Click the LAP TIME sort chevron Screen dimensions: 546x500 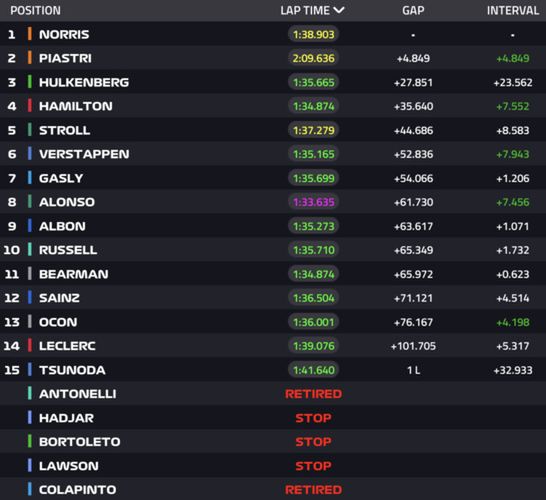(338, 10)
